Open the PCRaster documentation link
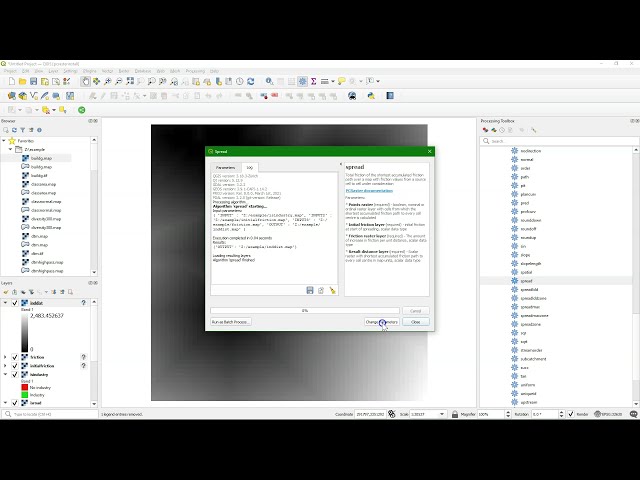The height and width of the screenshot is (480, 640). pos(369,191)
